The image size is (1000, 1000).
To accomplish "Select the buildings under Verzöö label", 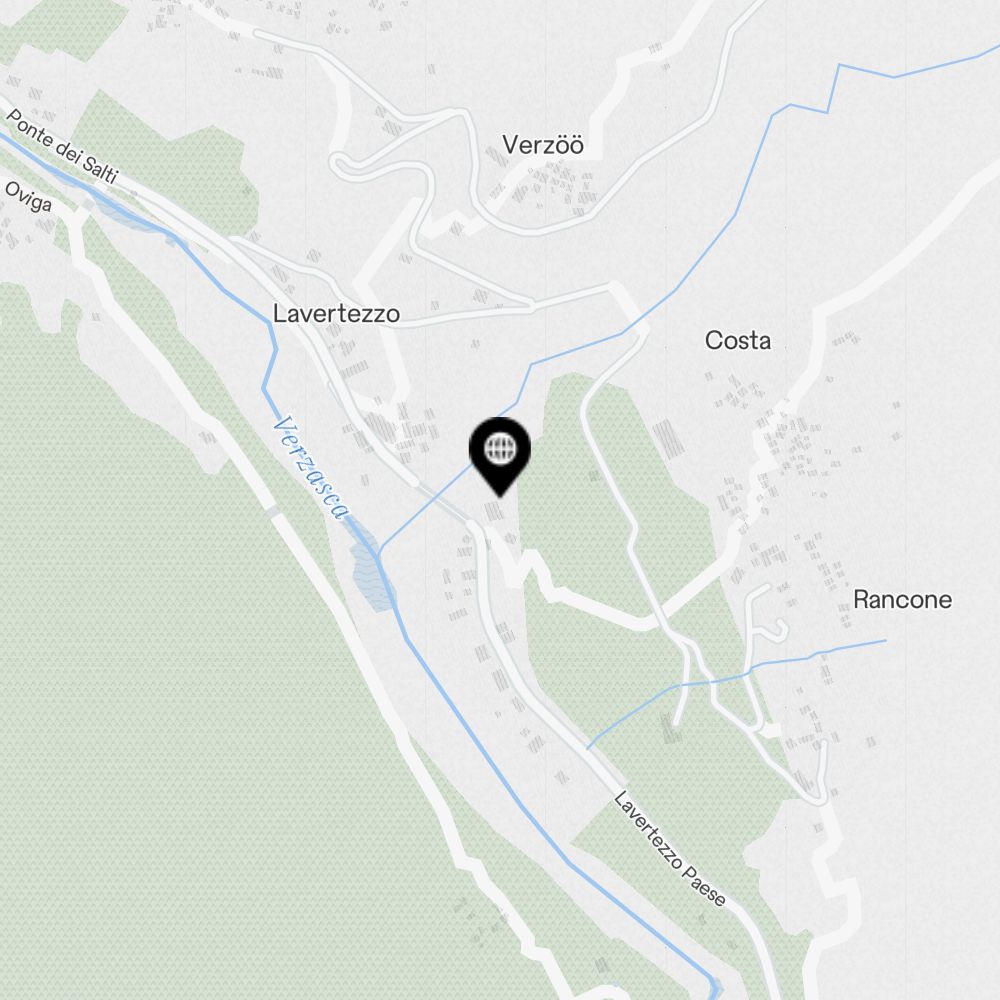I will click(548, 185).
